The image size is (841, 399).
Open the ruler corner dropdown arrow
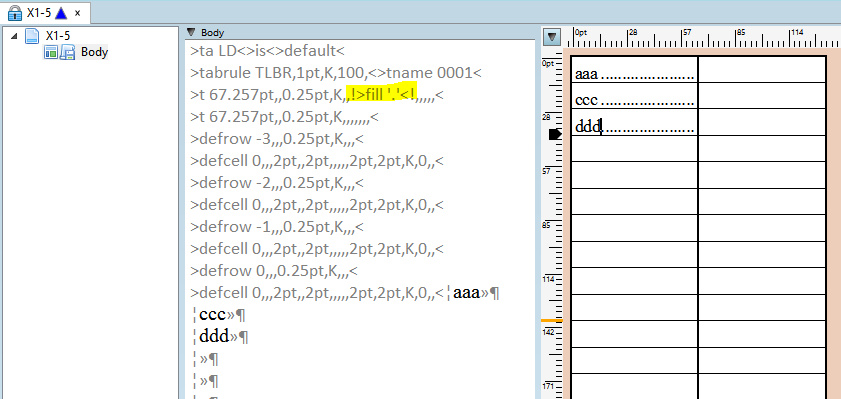(552, 38)
